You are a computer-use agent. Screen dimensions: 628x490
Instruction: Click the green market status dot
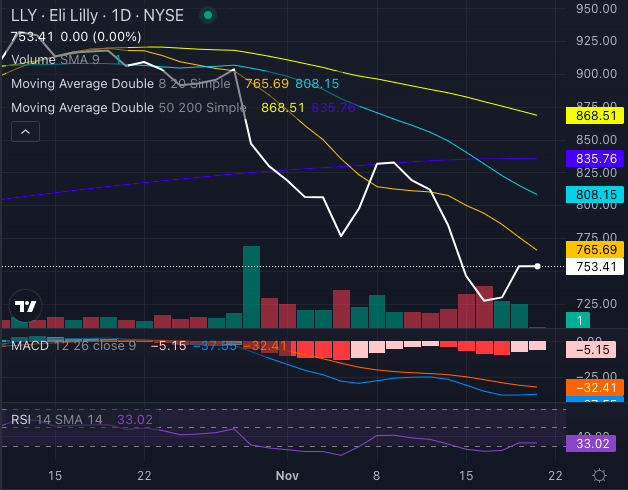point(207,16)
